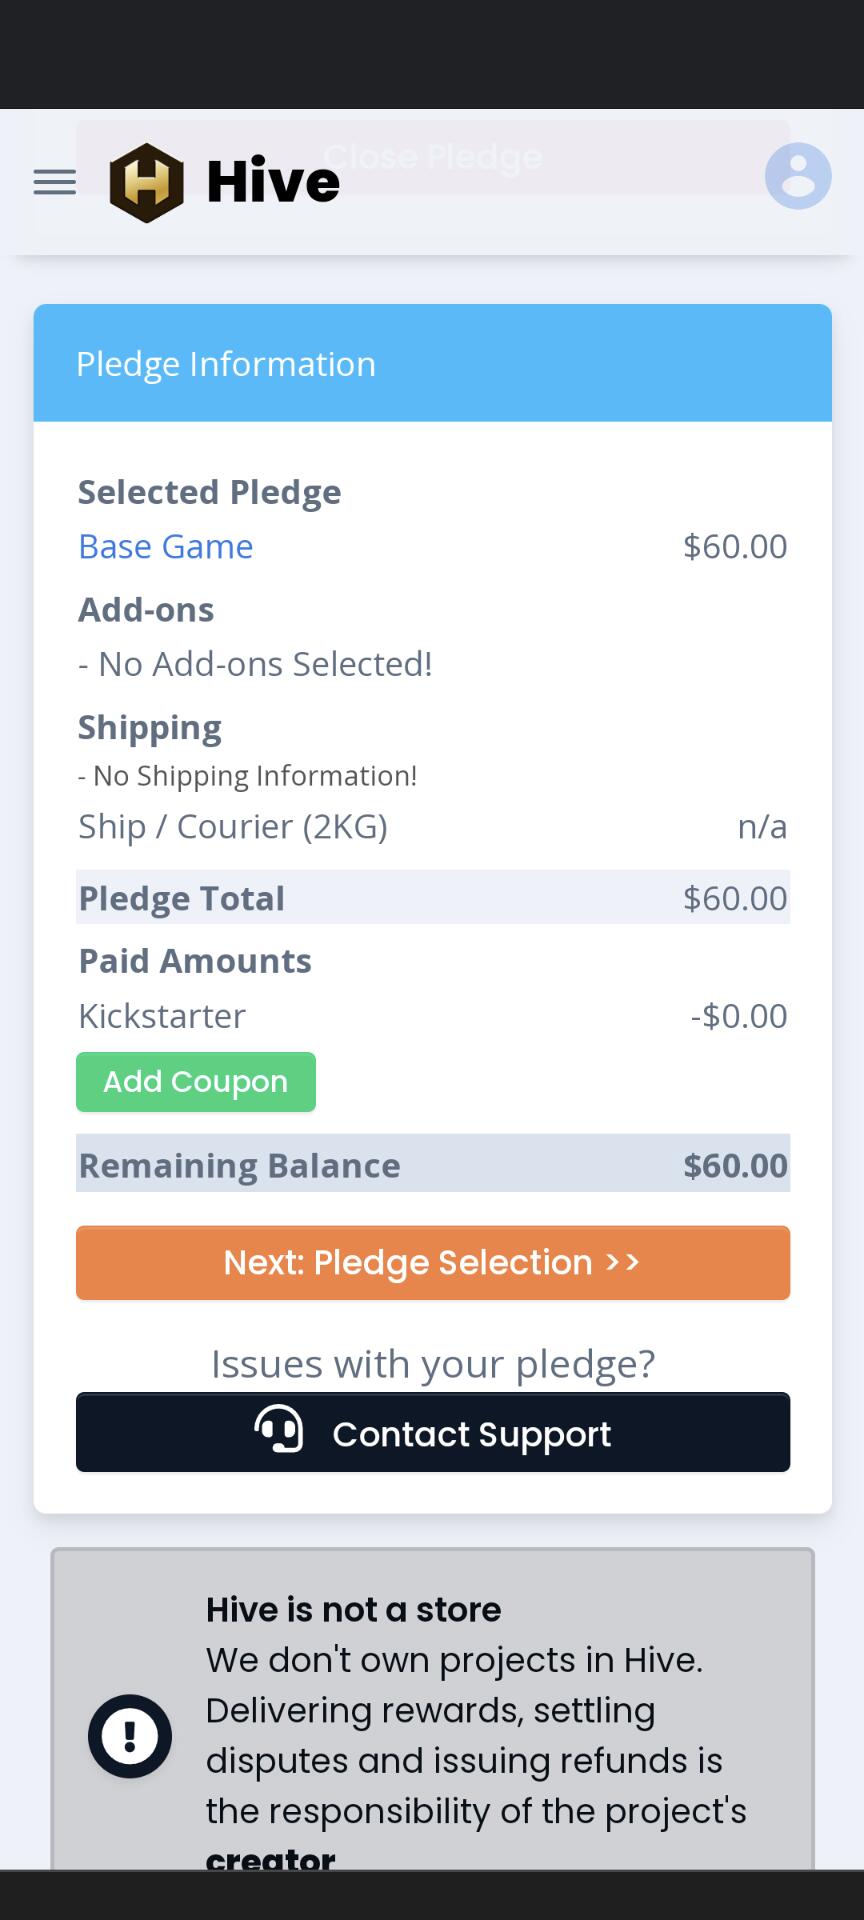Tap the Pledge Total row
The width and height of the screenshot is (864, 1920).
pyautogui.click(x=433, y=897)
